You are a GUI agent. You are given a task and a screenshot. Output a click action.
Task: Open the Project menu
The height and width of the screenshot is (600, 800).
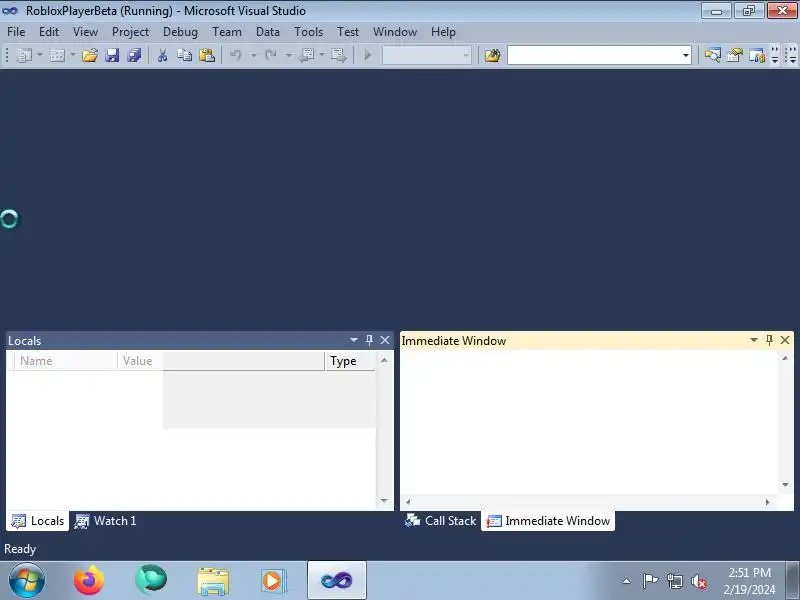(x=130, y=32)
